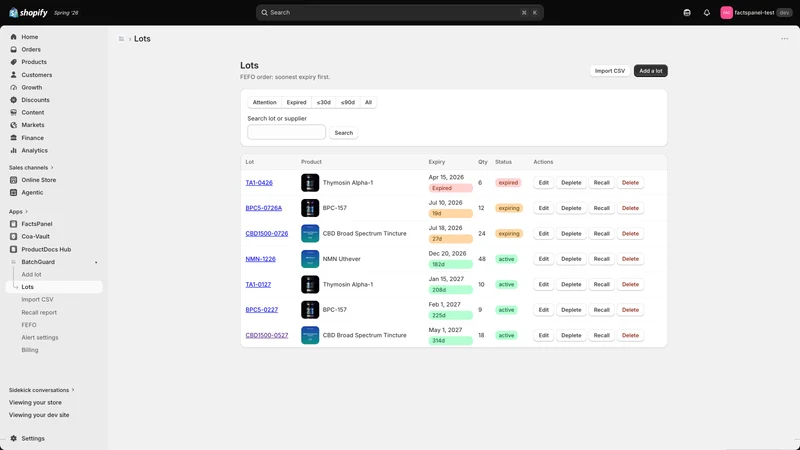Open Import CSV in BatchGuard menu
800x450 pixels.
(37, 299)
